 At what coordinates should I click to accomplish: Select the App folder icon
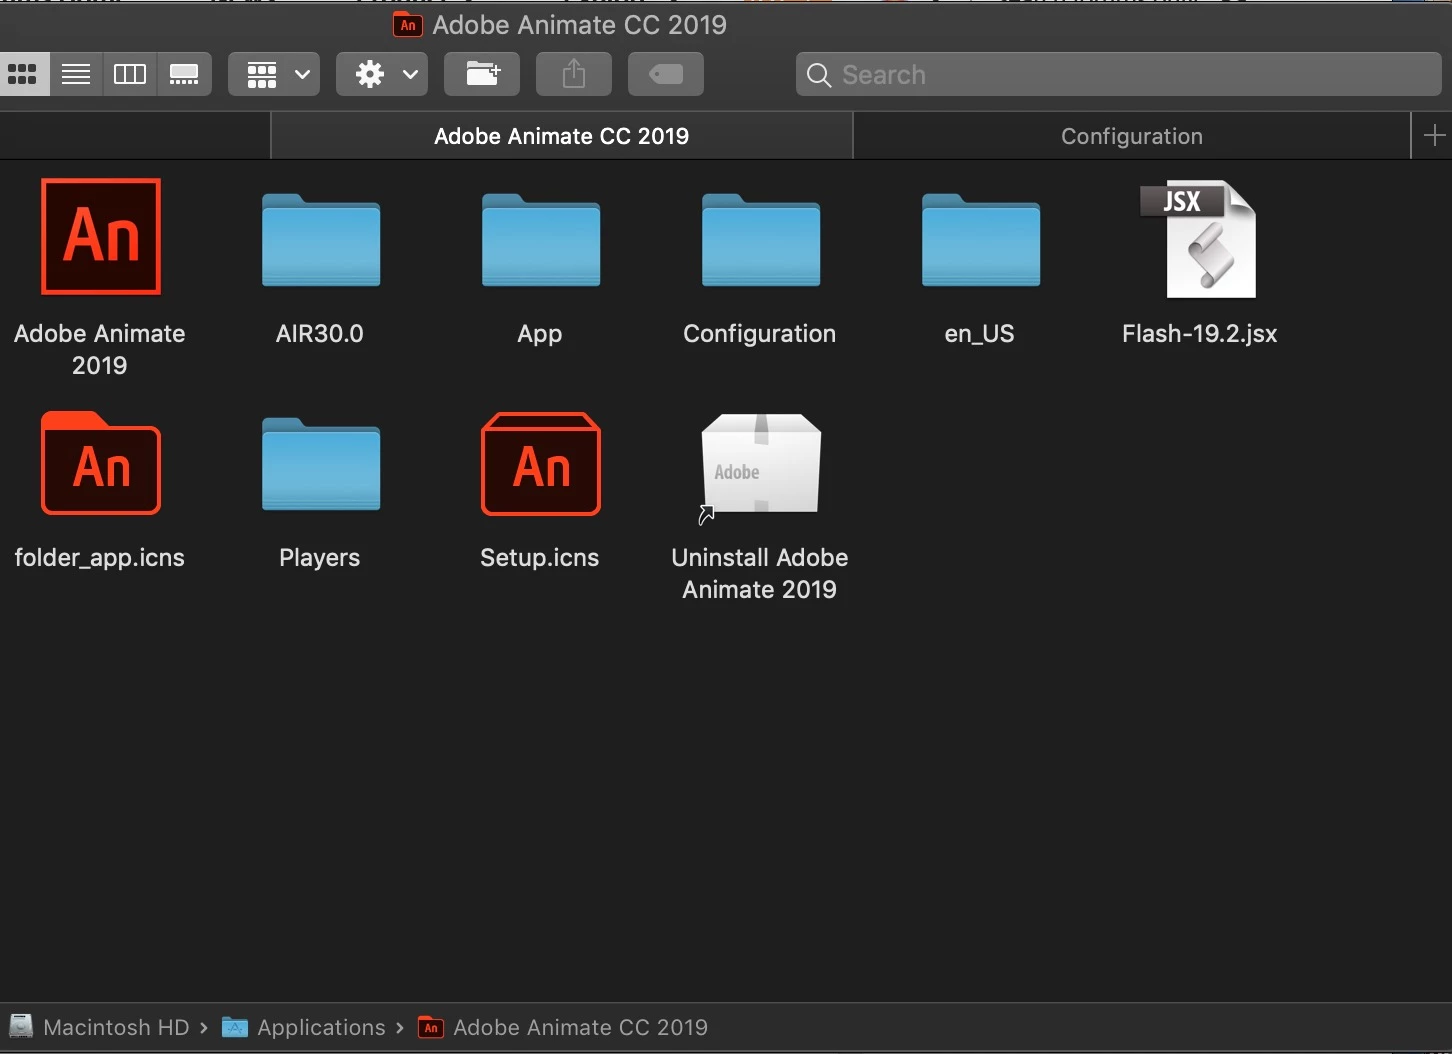pyautogui.click(x=541, y=240)
